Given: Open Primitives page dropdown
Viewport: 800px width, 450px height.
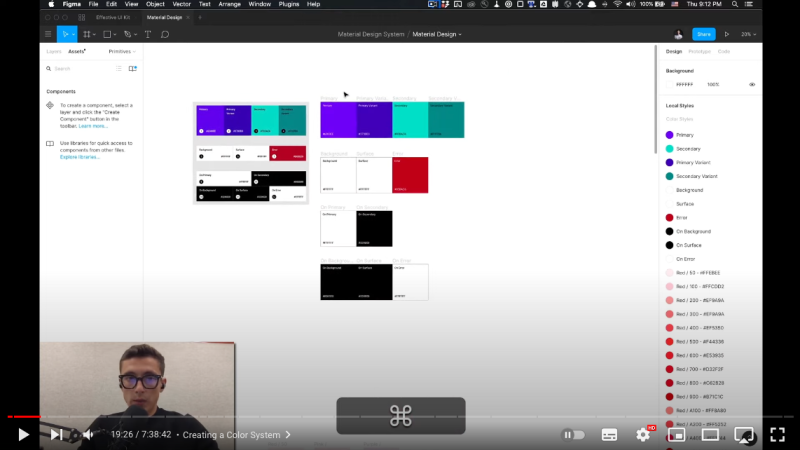Looking at the screenshot, I should pos(122,52).
